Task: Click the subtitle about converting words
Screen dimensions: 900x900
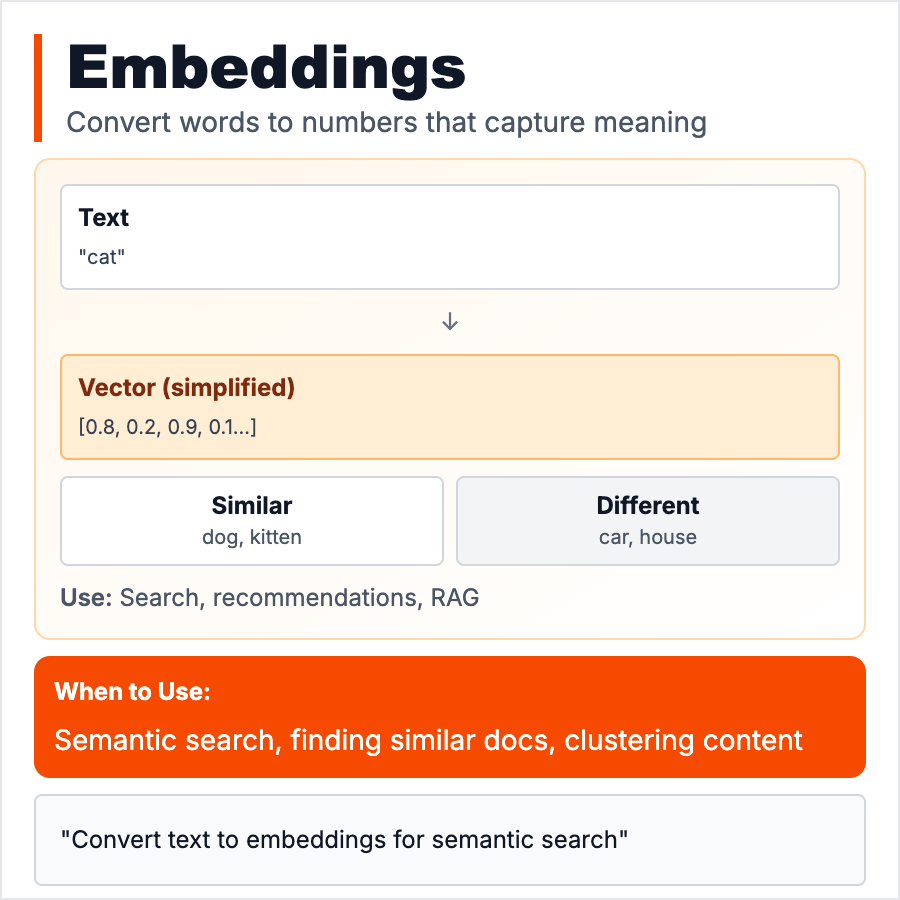Action: pyautogui.click(x=386, y=124)
